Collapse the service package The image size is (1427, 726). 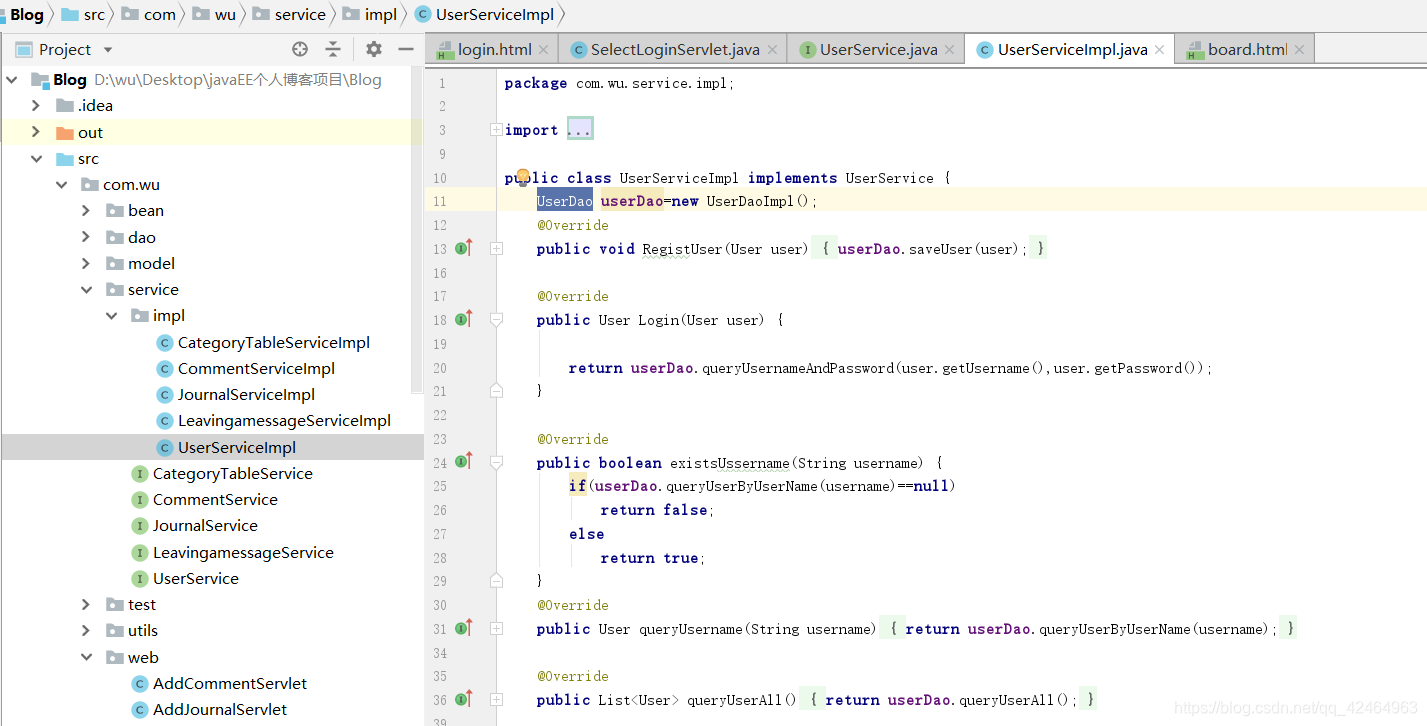point(87,289)
